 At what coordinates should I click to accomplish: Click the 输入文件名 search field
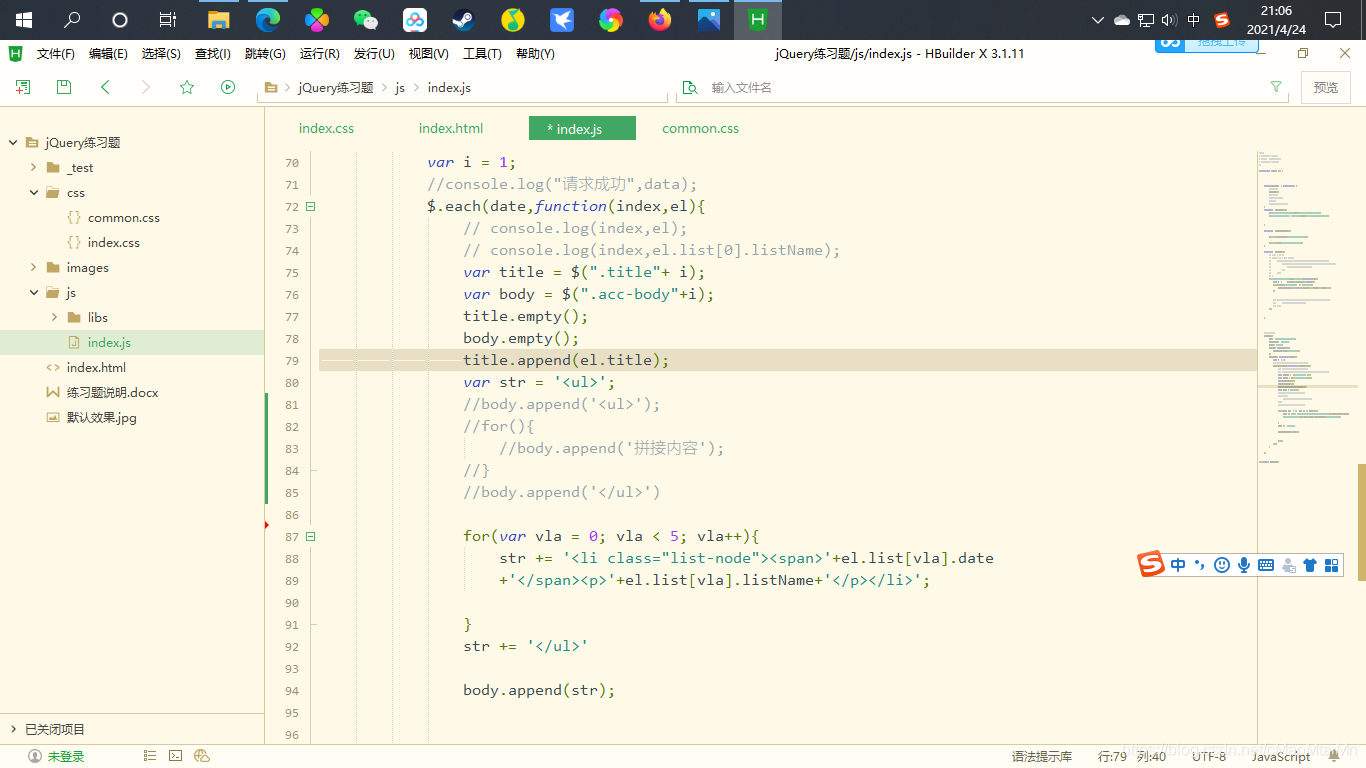[x=980, y=88]
